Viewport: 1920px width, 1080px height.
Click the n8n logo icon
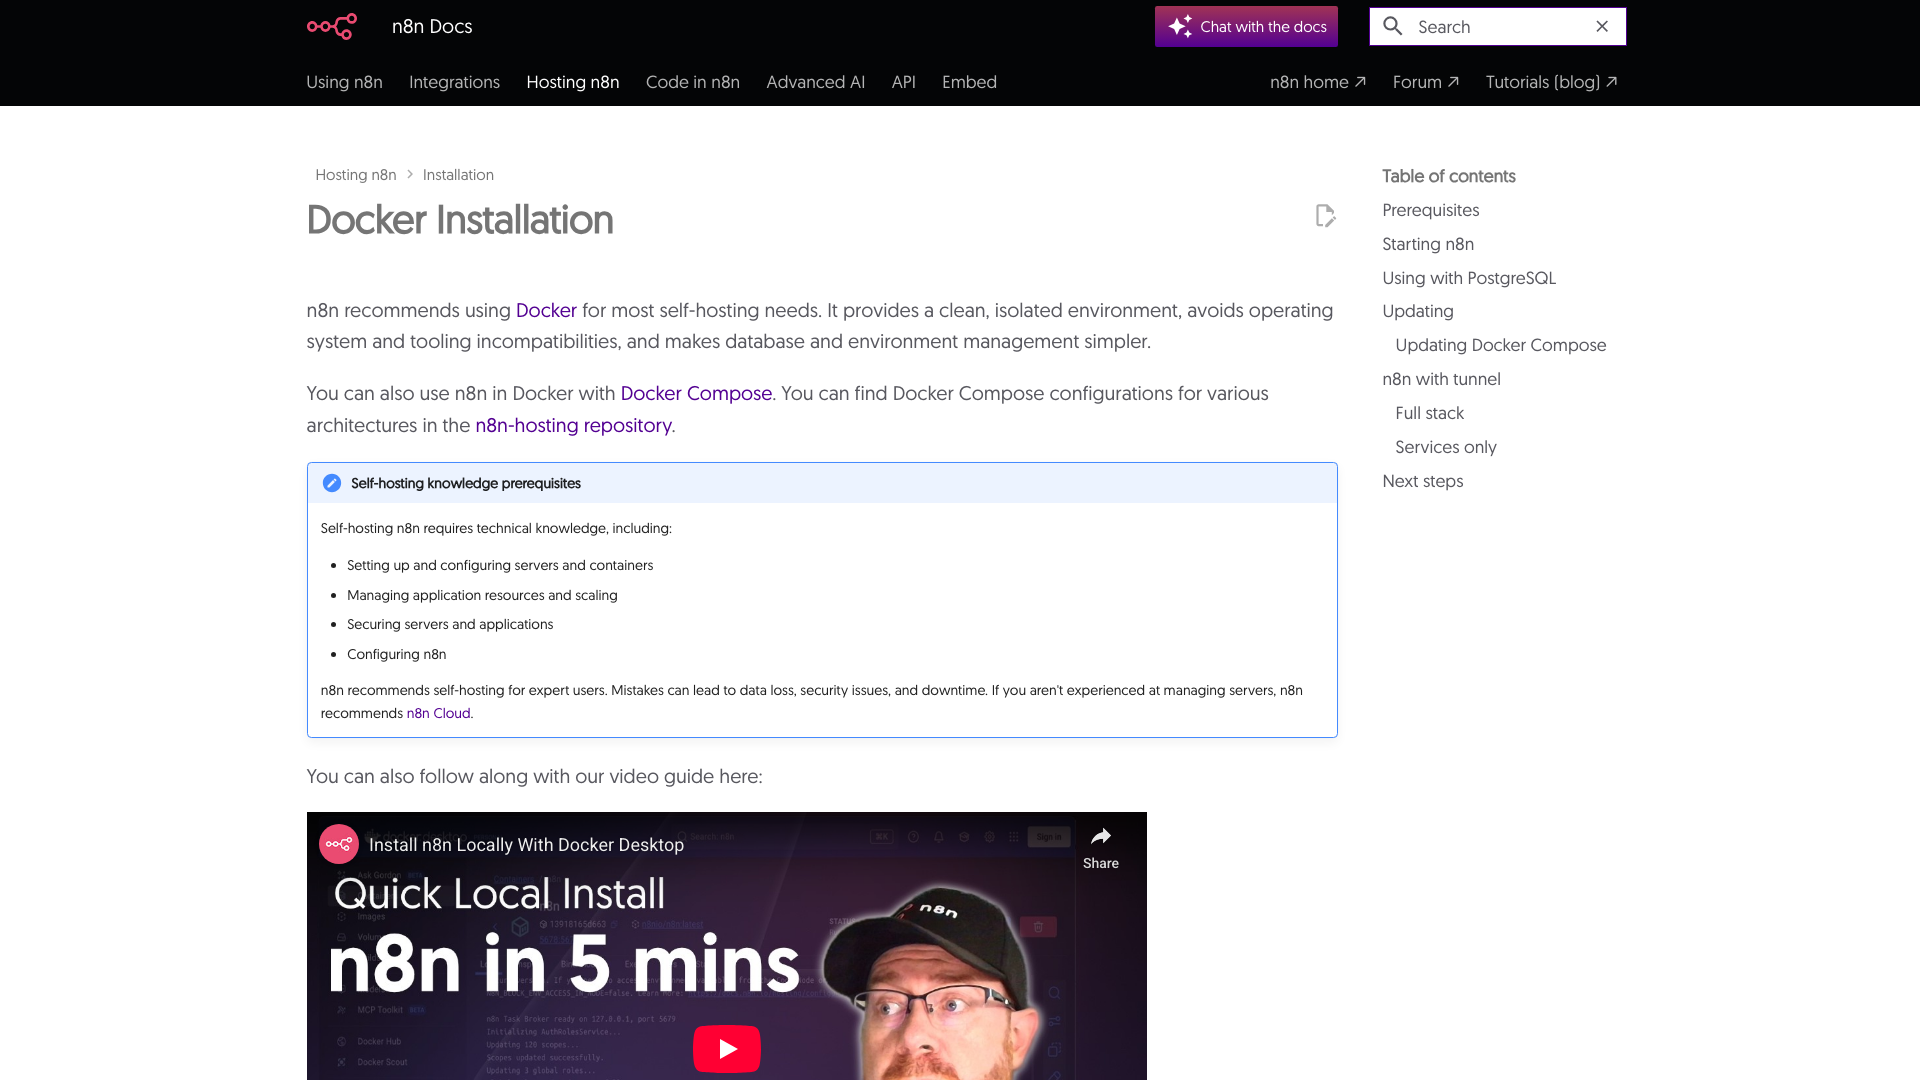pyautogui.click(x=332, y=26)
